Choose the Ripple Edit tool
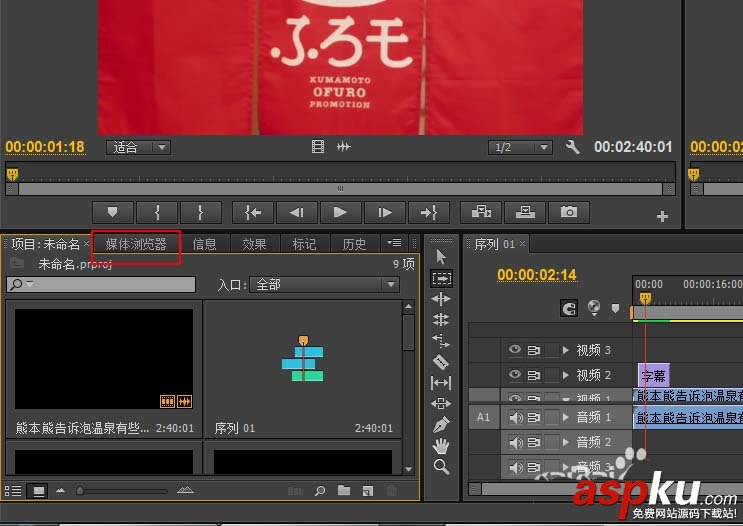Viewport: 743px width, 526px height. [x=441, y=299]
